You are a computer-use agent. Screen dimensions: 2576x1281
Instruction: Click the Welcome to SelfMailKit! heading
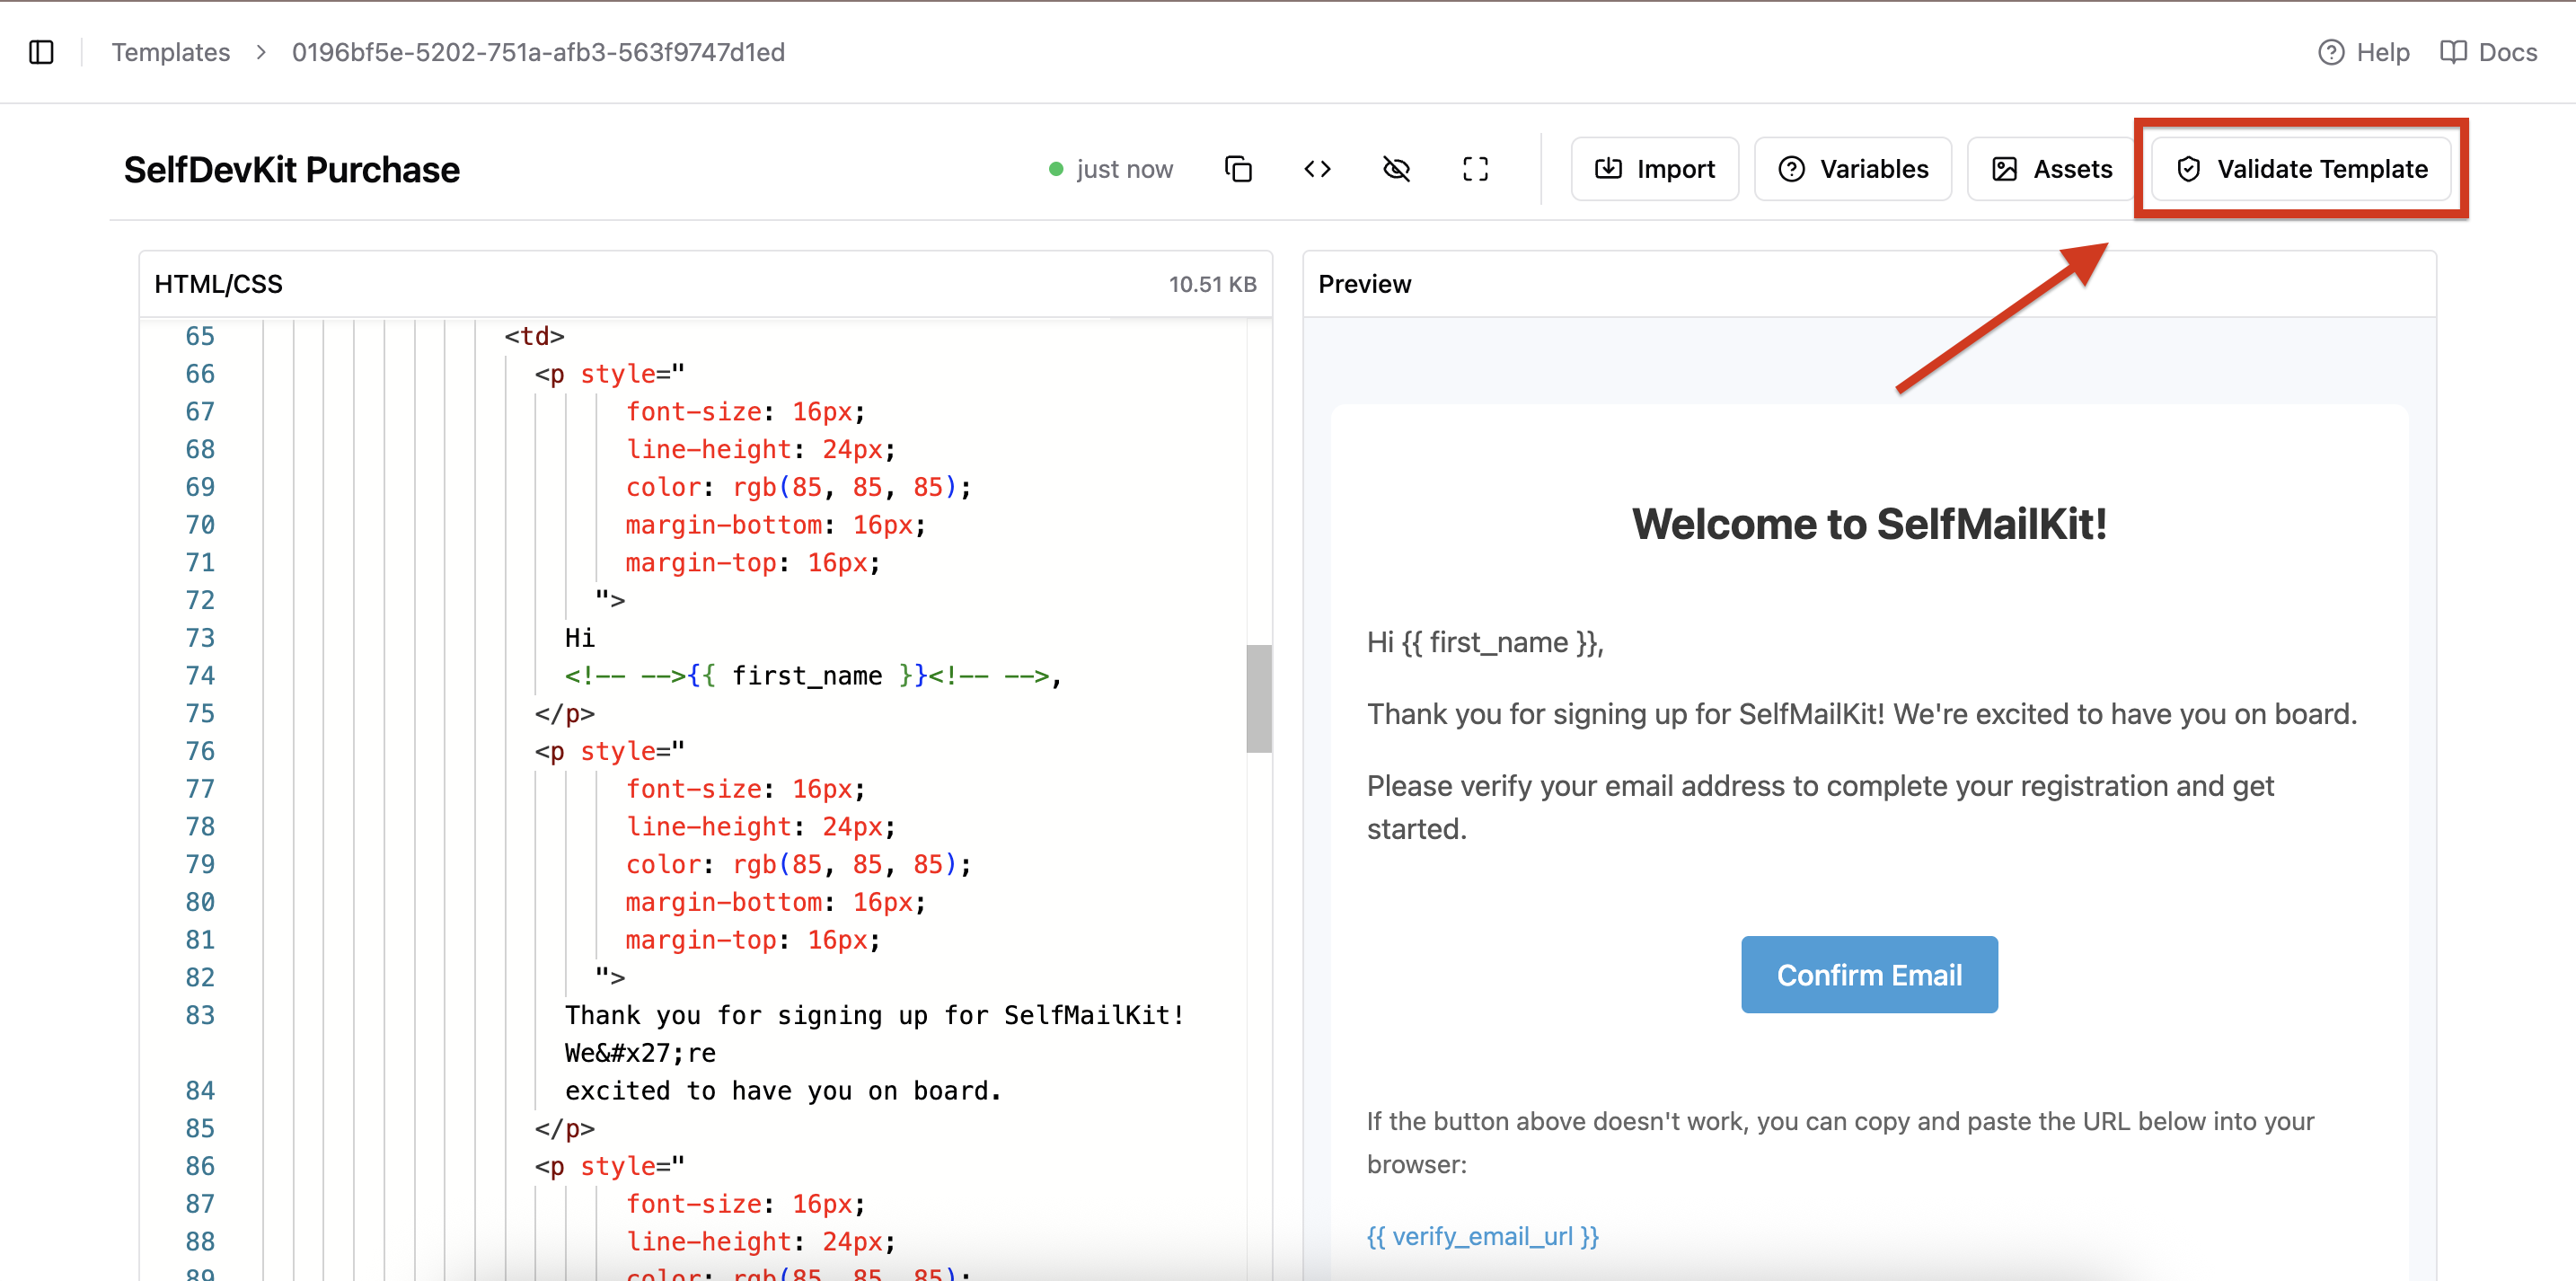1869,524
